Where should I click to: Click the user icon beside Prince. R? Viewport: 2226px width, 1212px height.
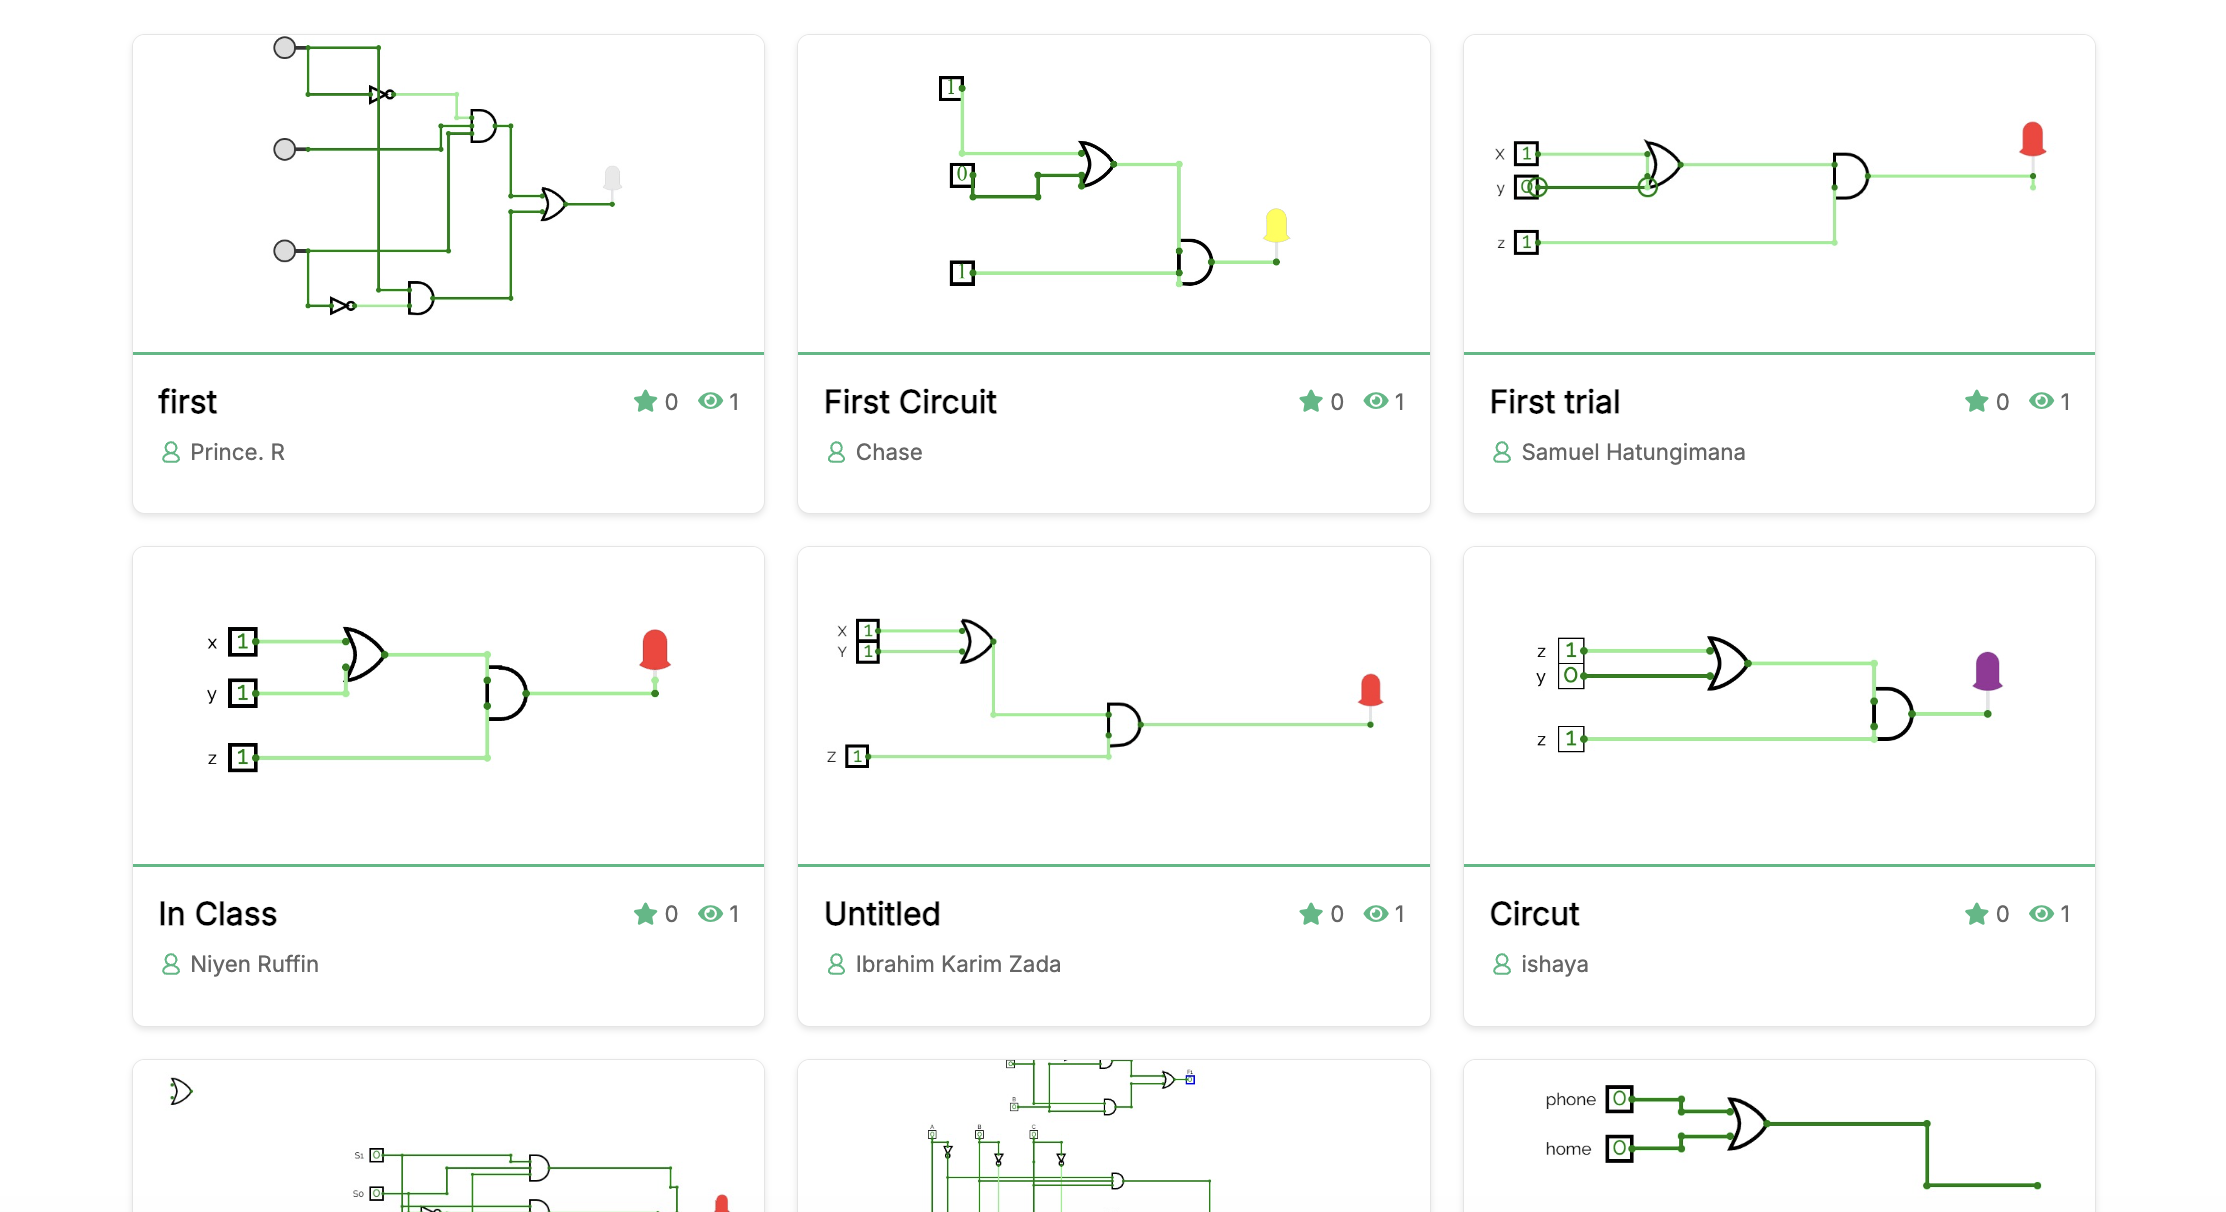click(170, 452)
